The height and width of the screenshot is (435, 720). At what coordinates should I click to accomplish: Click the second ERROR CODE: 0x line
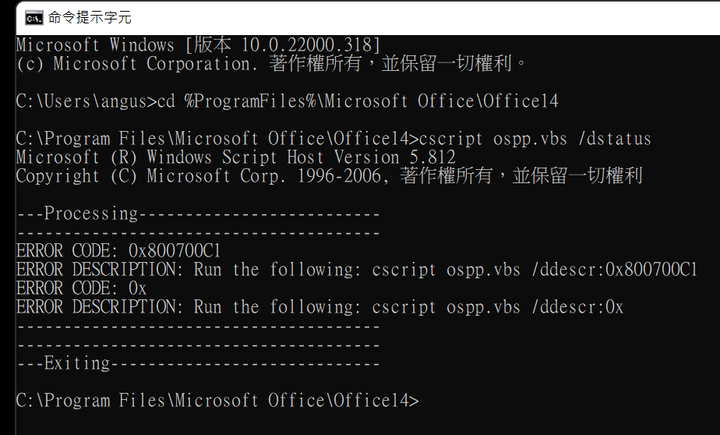pyautogui.click(x=81, y=288)
